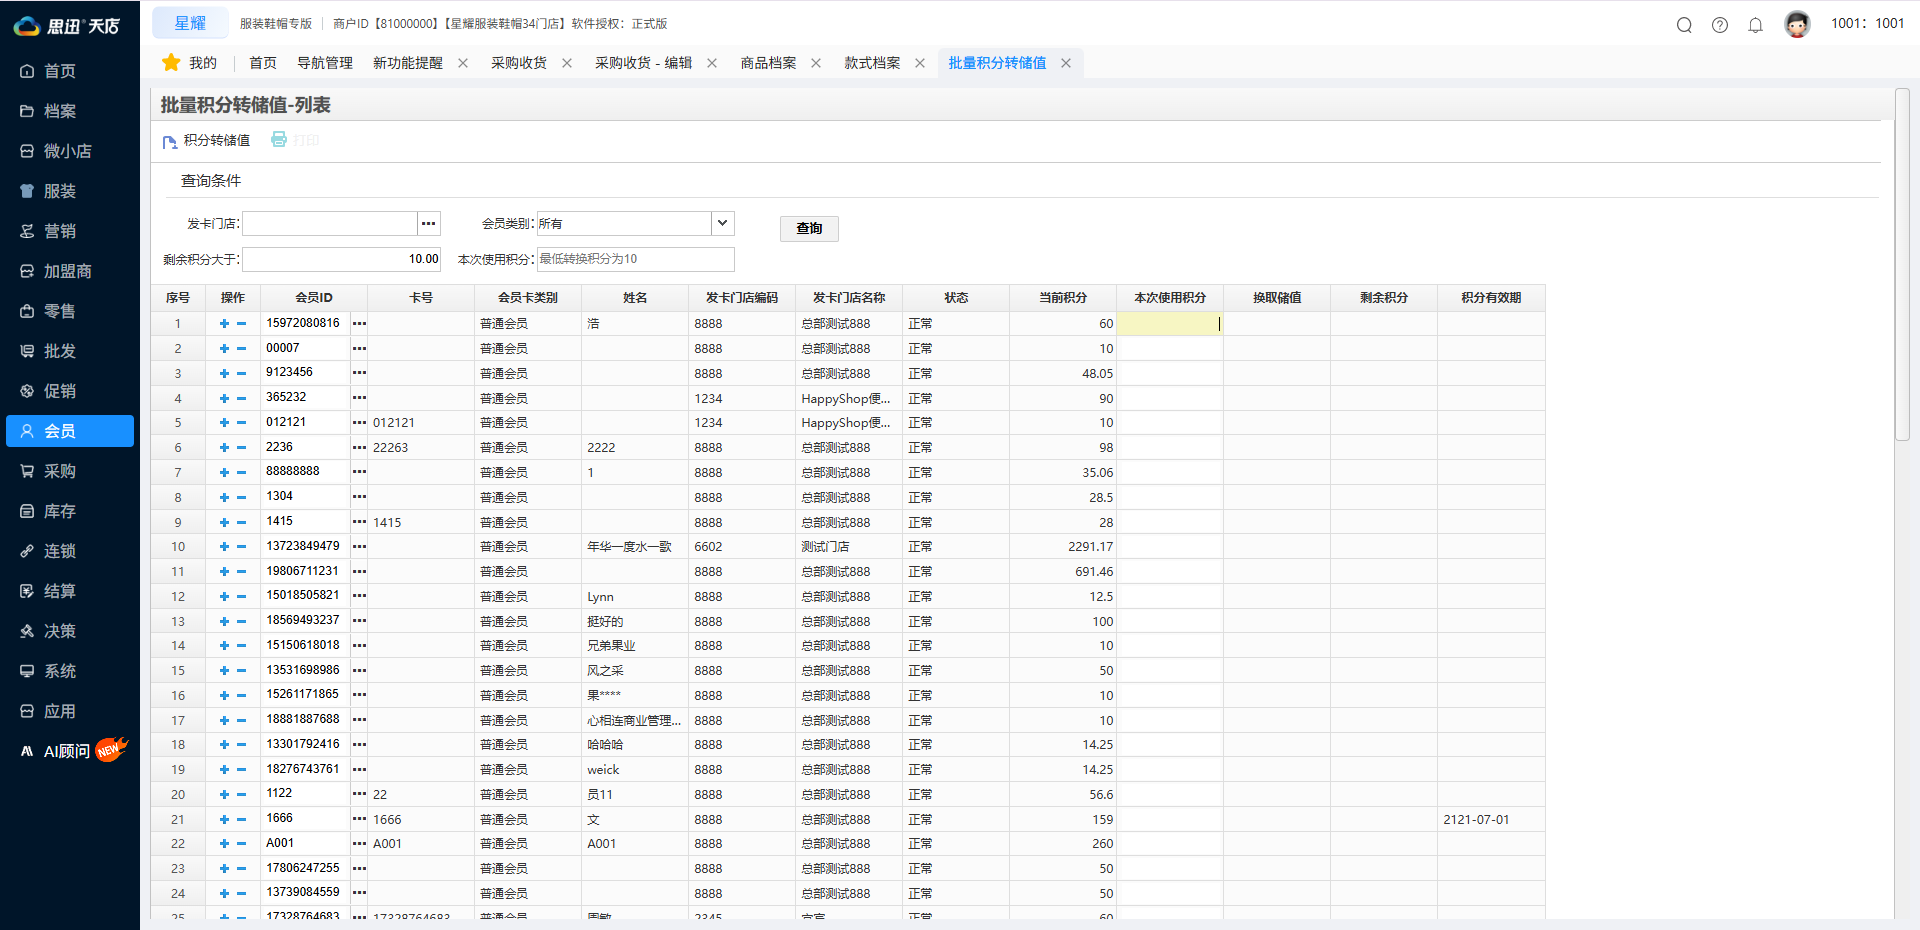Viewport: 1920px width, 930px height.
Task: Click the user avatar icon
Action: (1797, 25)
